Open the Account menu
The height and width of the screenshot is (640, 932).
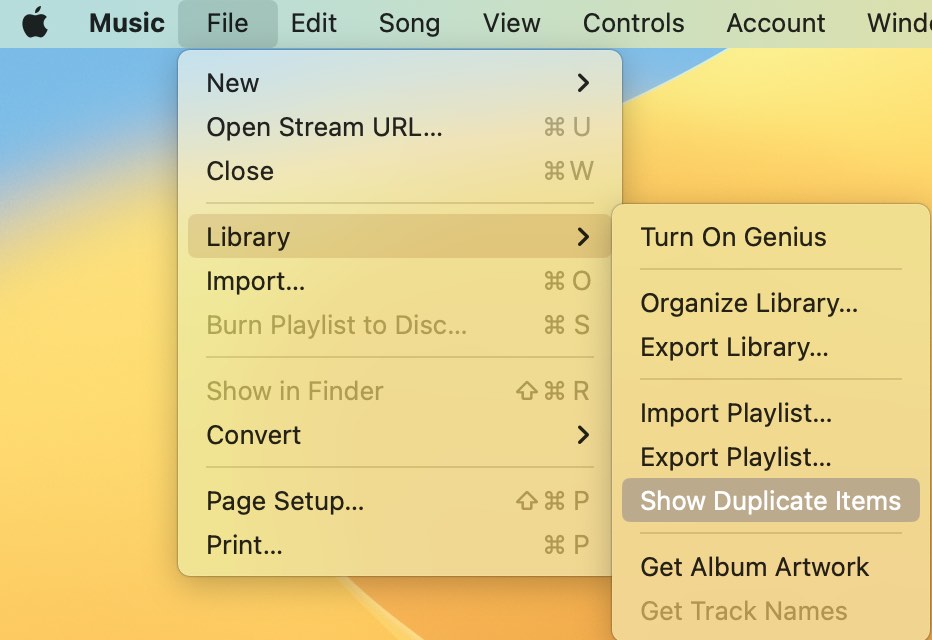pyautogui.click(x=775, y=23)
